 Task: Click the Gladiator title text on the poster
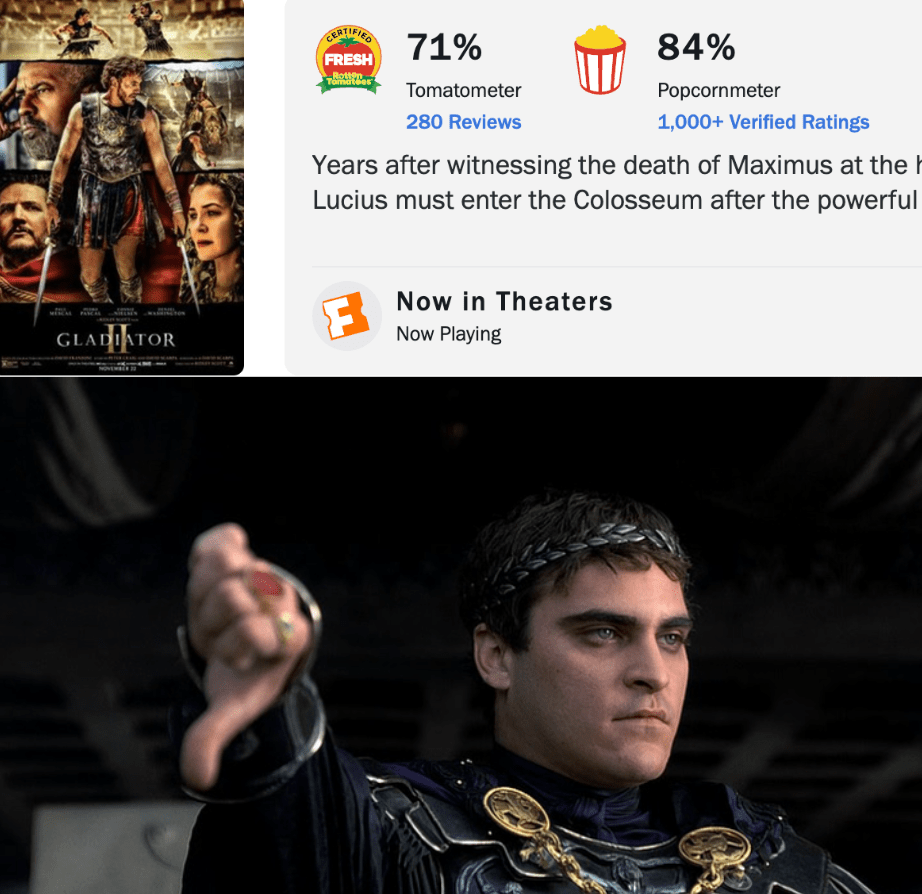pos(116,339)
